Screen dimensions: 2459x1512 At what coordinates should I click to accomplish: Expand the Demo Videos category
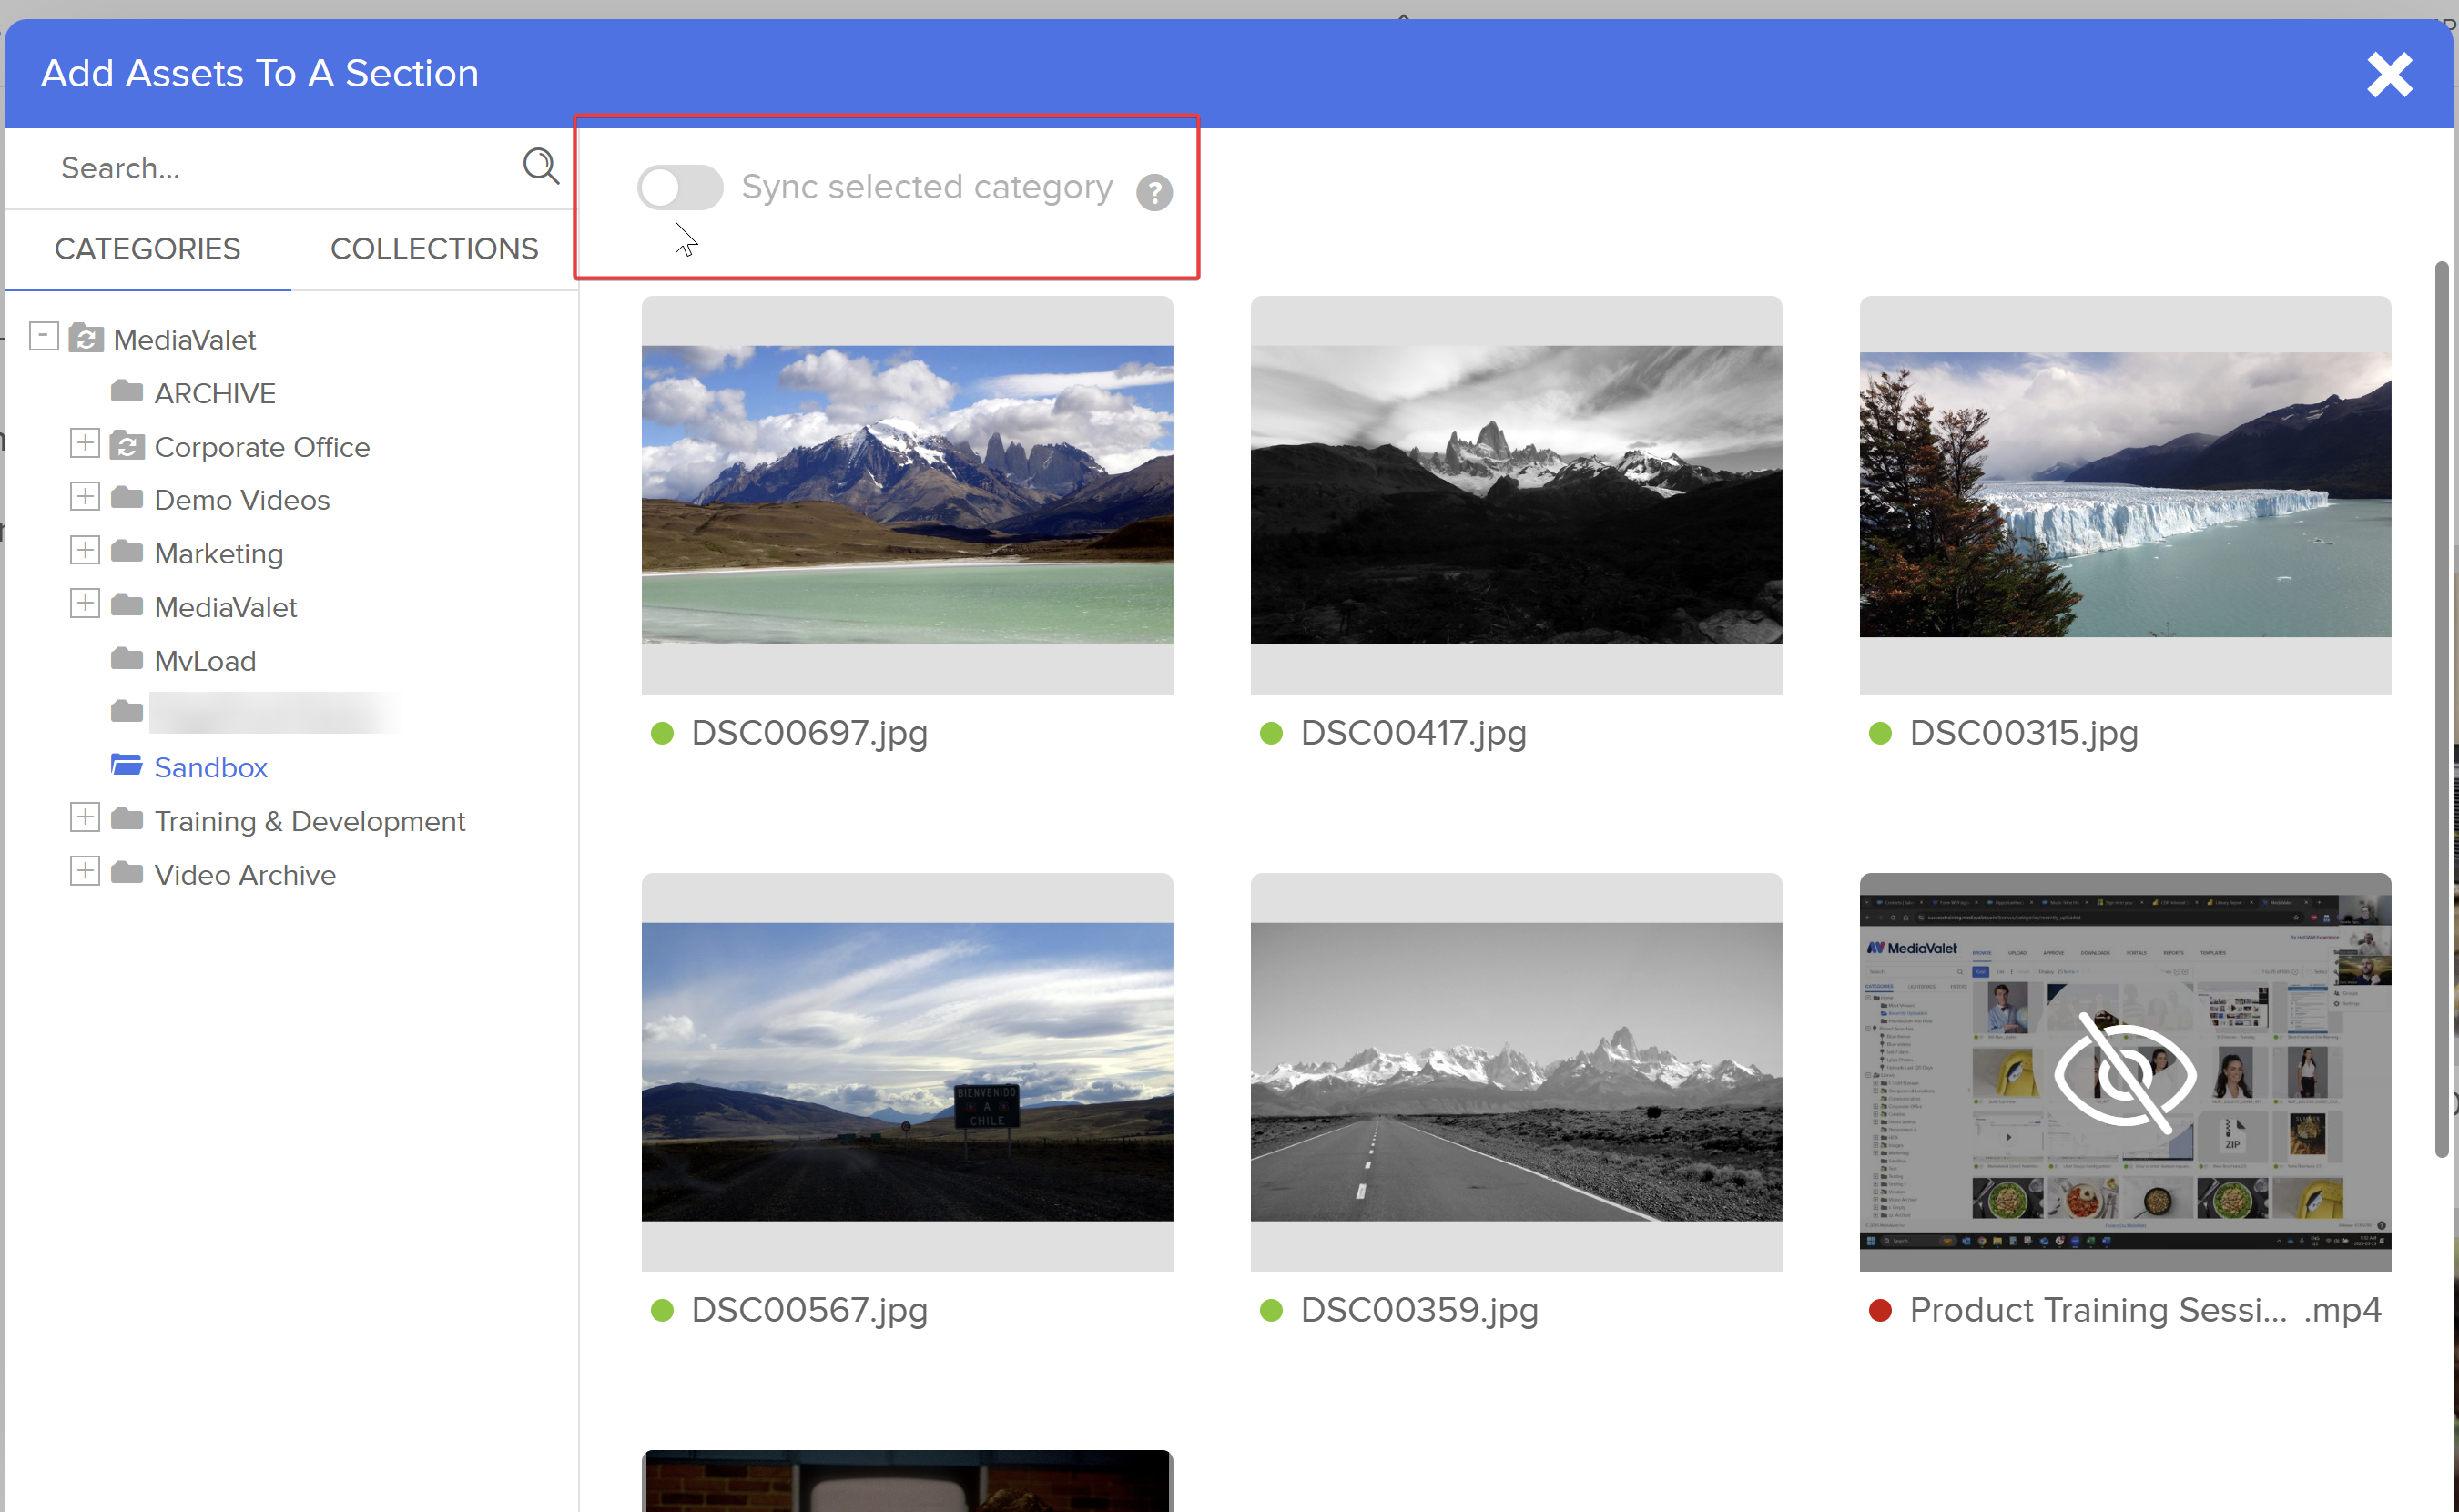coord(85,496)
